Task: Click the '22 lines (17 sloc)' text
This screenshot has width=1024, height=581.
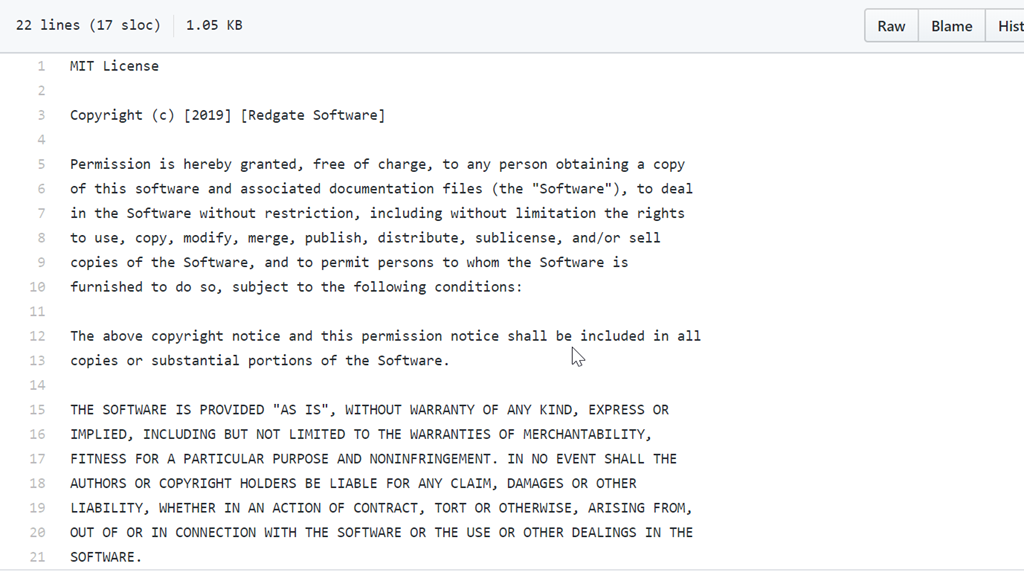Action: pos(88,25)
